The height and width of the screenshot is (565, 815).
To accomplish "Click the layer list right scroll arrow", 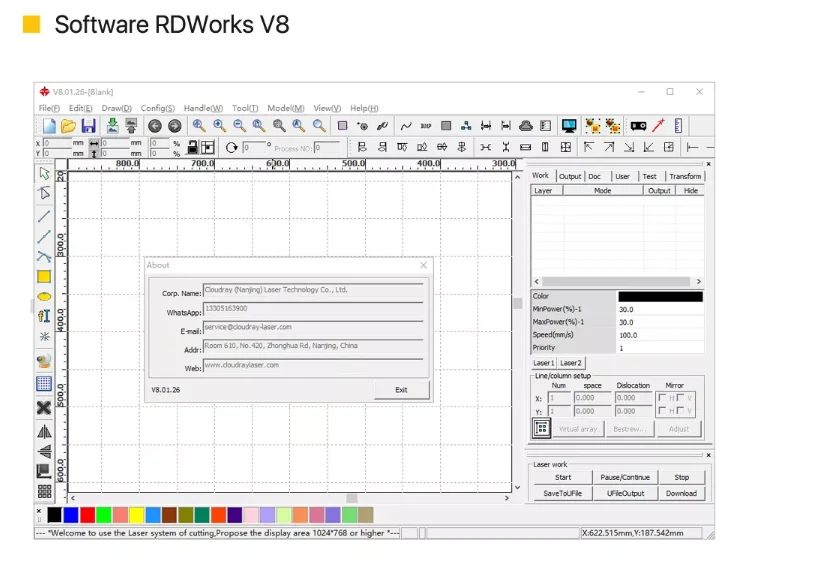I will pos(699,281).
